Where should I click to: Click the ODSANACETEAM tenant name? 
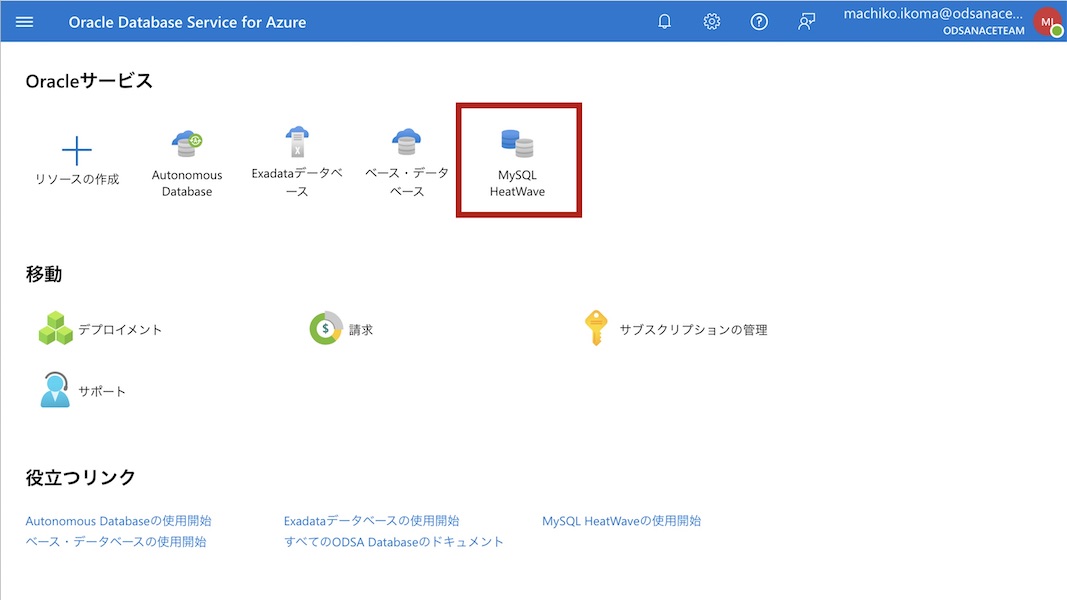click(983, 31)
